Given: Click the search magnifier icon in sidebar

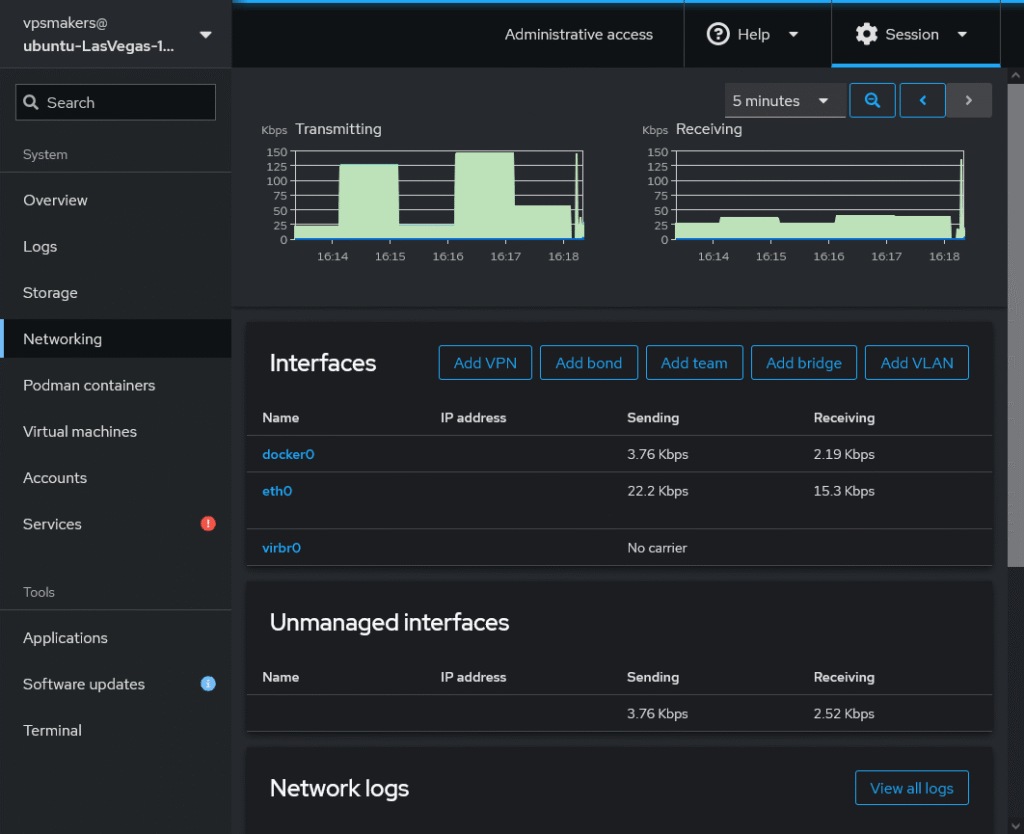Looking at the screenshot, I should coord(31,103).
